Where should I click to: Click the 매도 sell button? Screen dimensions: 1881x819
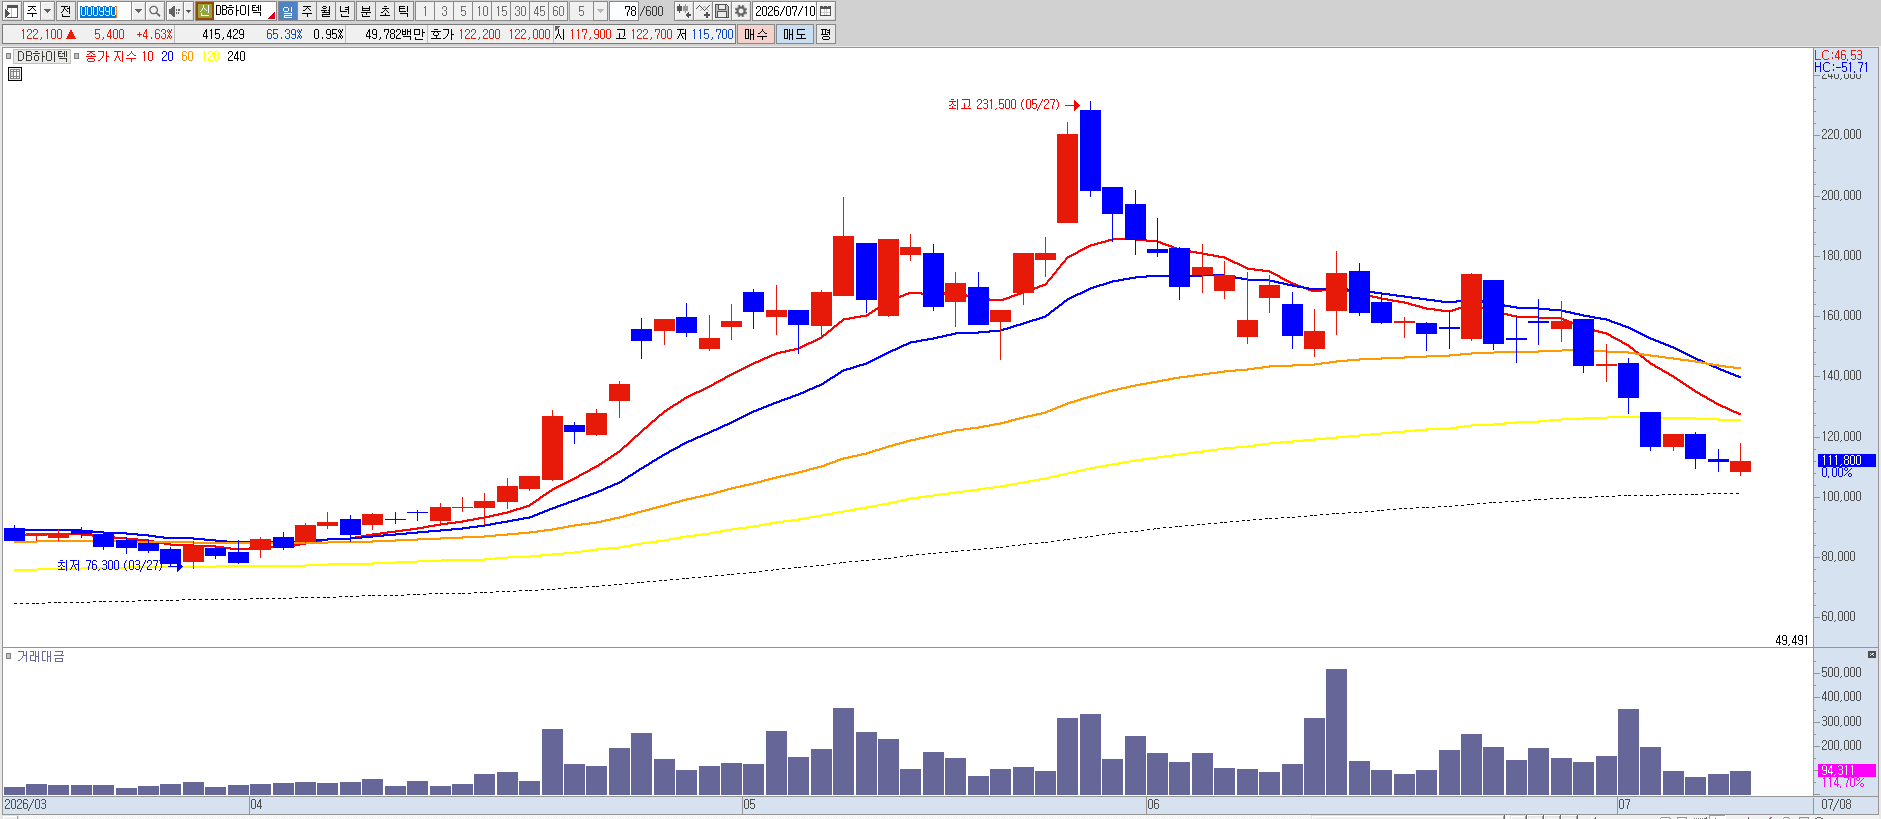click(794, 34)
